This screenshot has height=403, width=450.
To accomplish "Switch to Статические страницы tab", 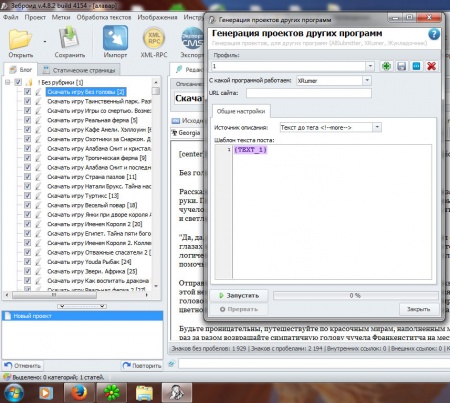I will point(79,70).
